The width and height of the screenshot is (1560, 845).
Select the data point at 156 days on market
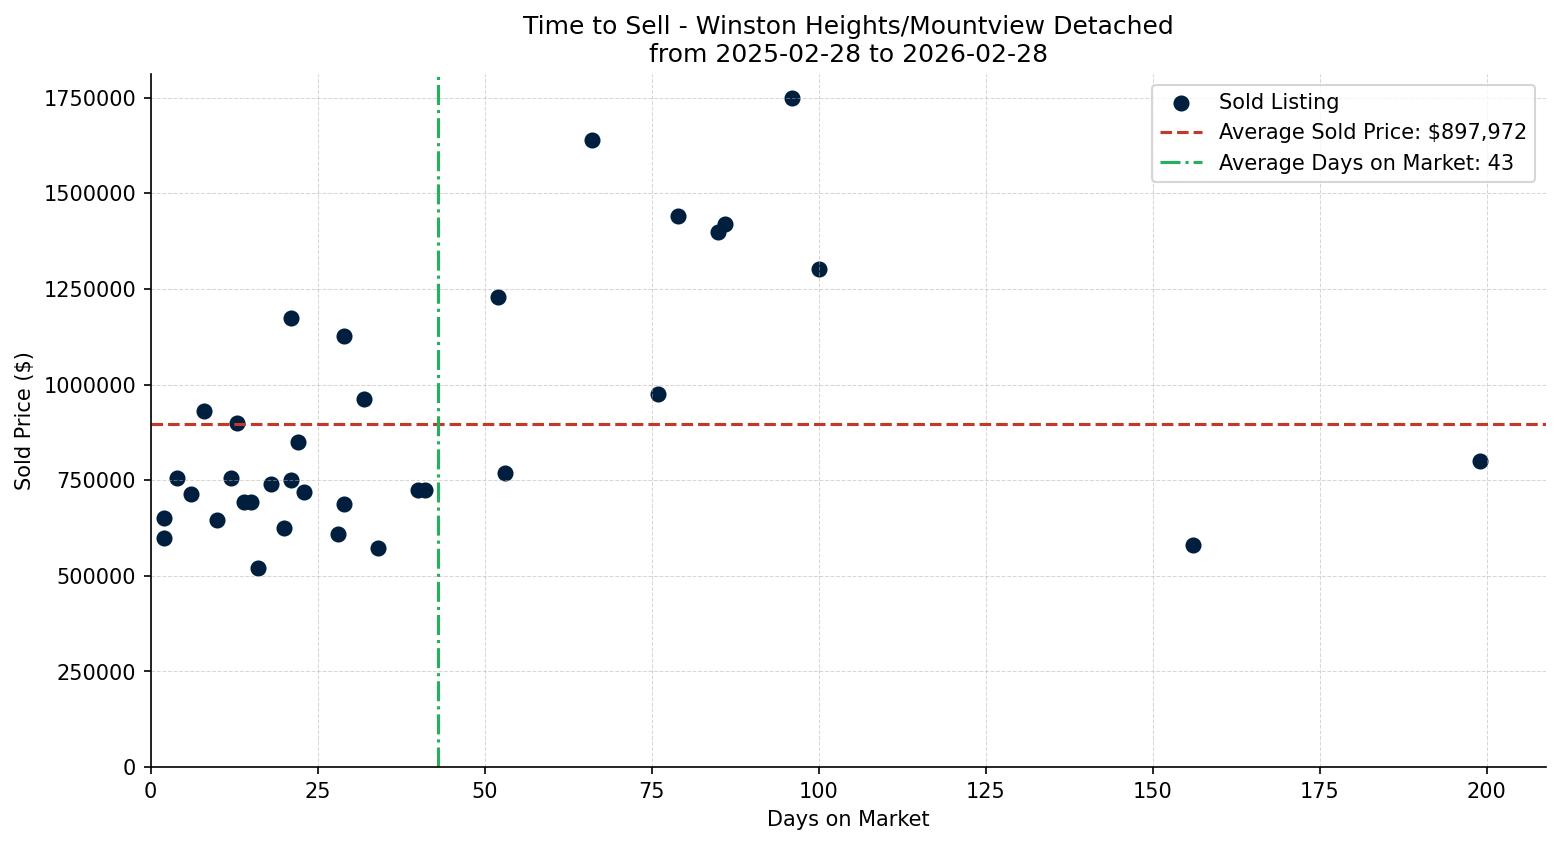point(1193,545)
